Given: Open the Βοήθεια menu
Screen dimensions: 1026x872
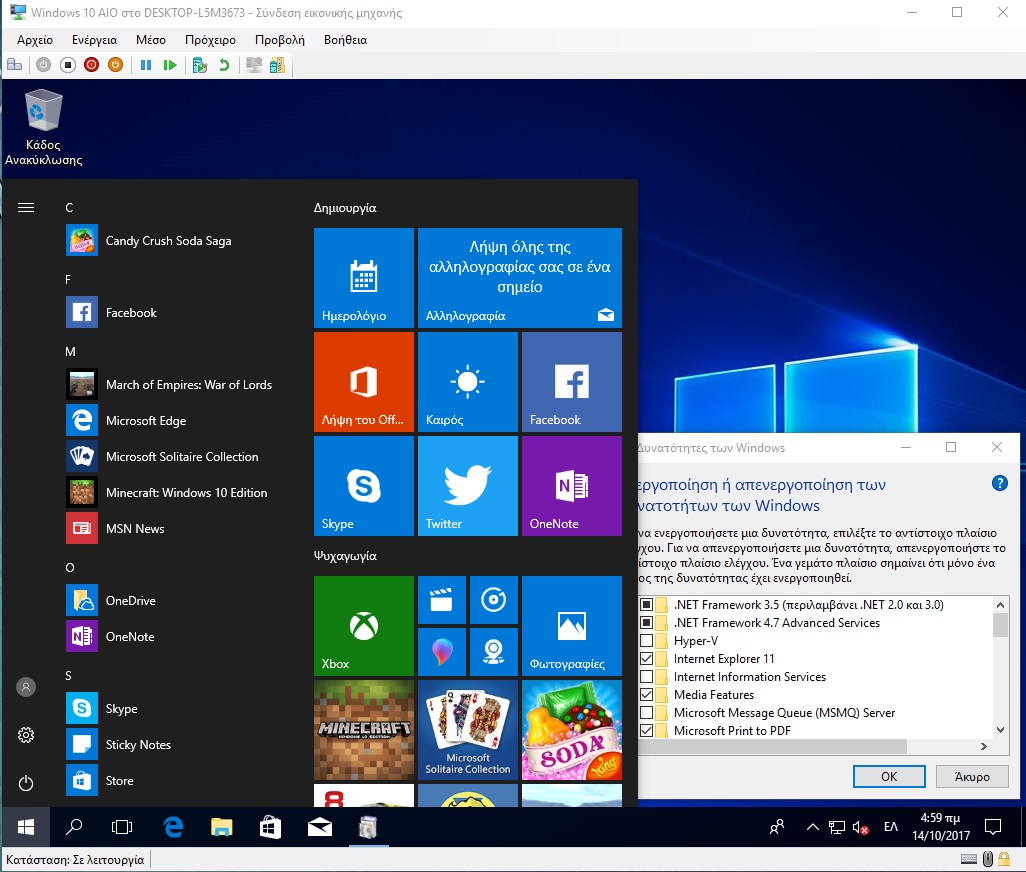Looking at the screenshot, I should pos(345,40).
